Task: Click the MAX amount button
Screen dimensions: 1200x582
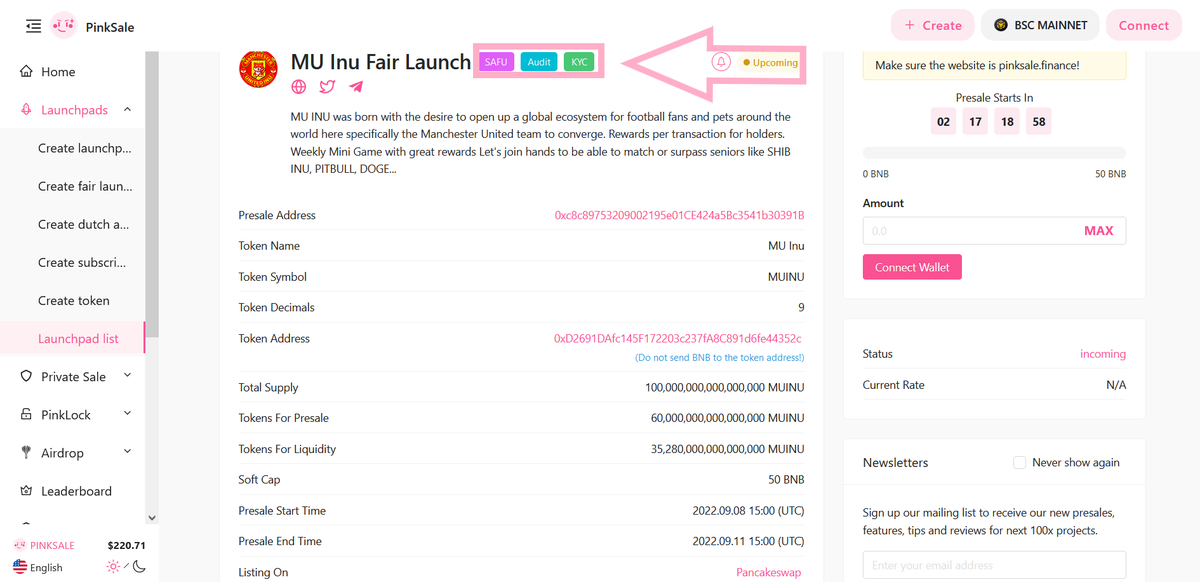Action: (1098, 231)
